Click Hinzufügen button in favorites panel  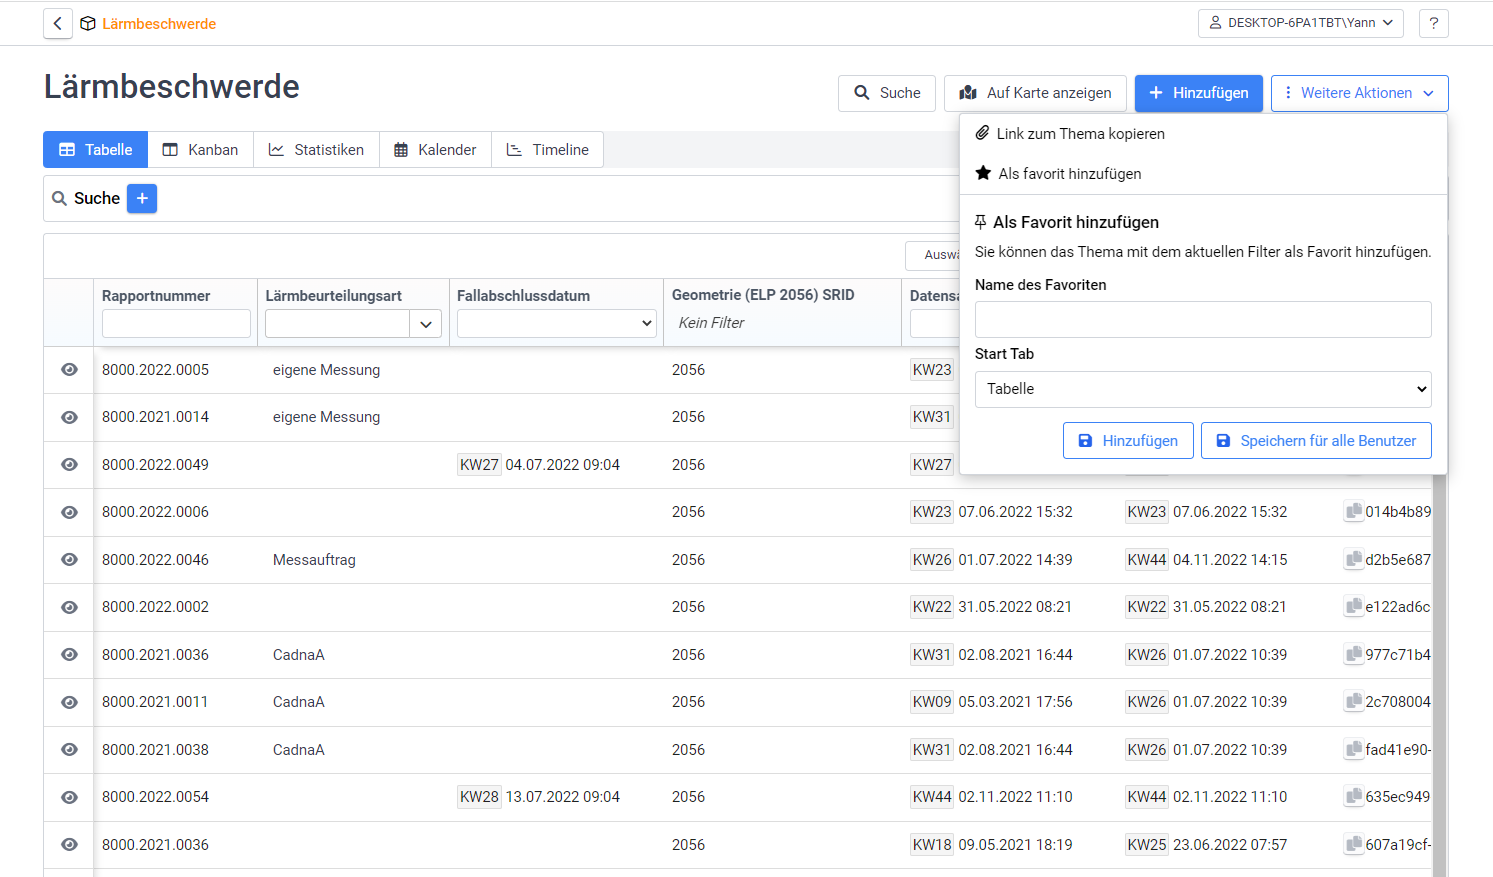(x=1128, y=441)
